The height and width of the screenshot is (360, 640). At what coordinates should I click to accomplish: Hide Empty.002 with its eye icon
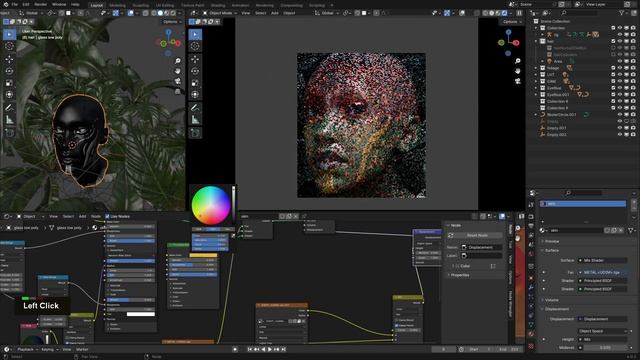click(620, 135)
